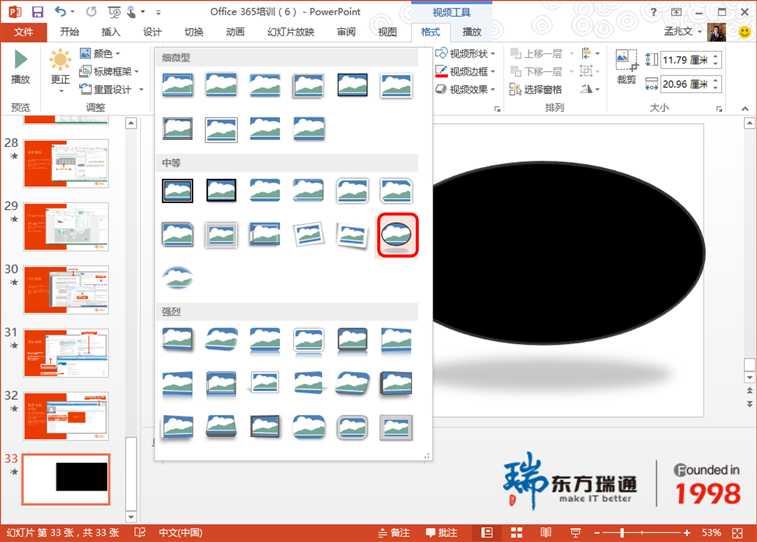Open the 更正 corrections sun icon
757x542 pixels.
(x=60, y=70)
